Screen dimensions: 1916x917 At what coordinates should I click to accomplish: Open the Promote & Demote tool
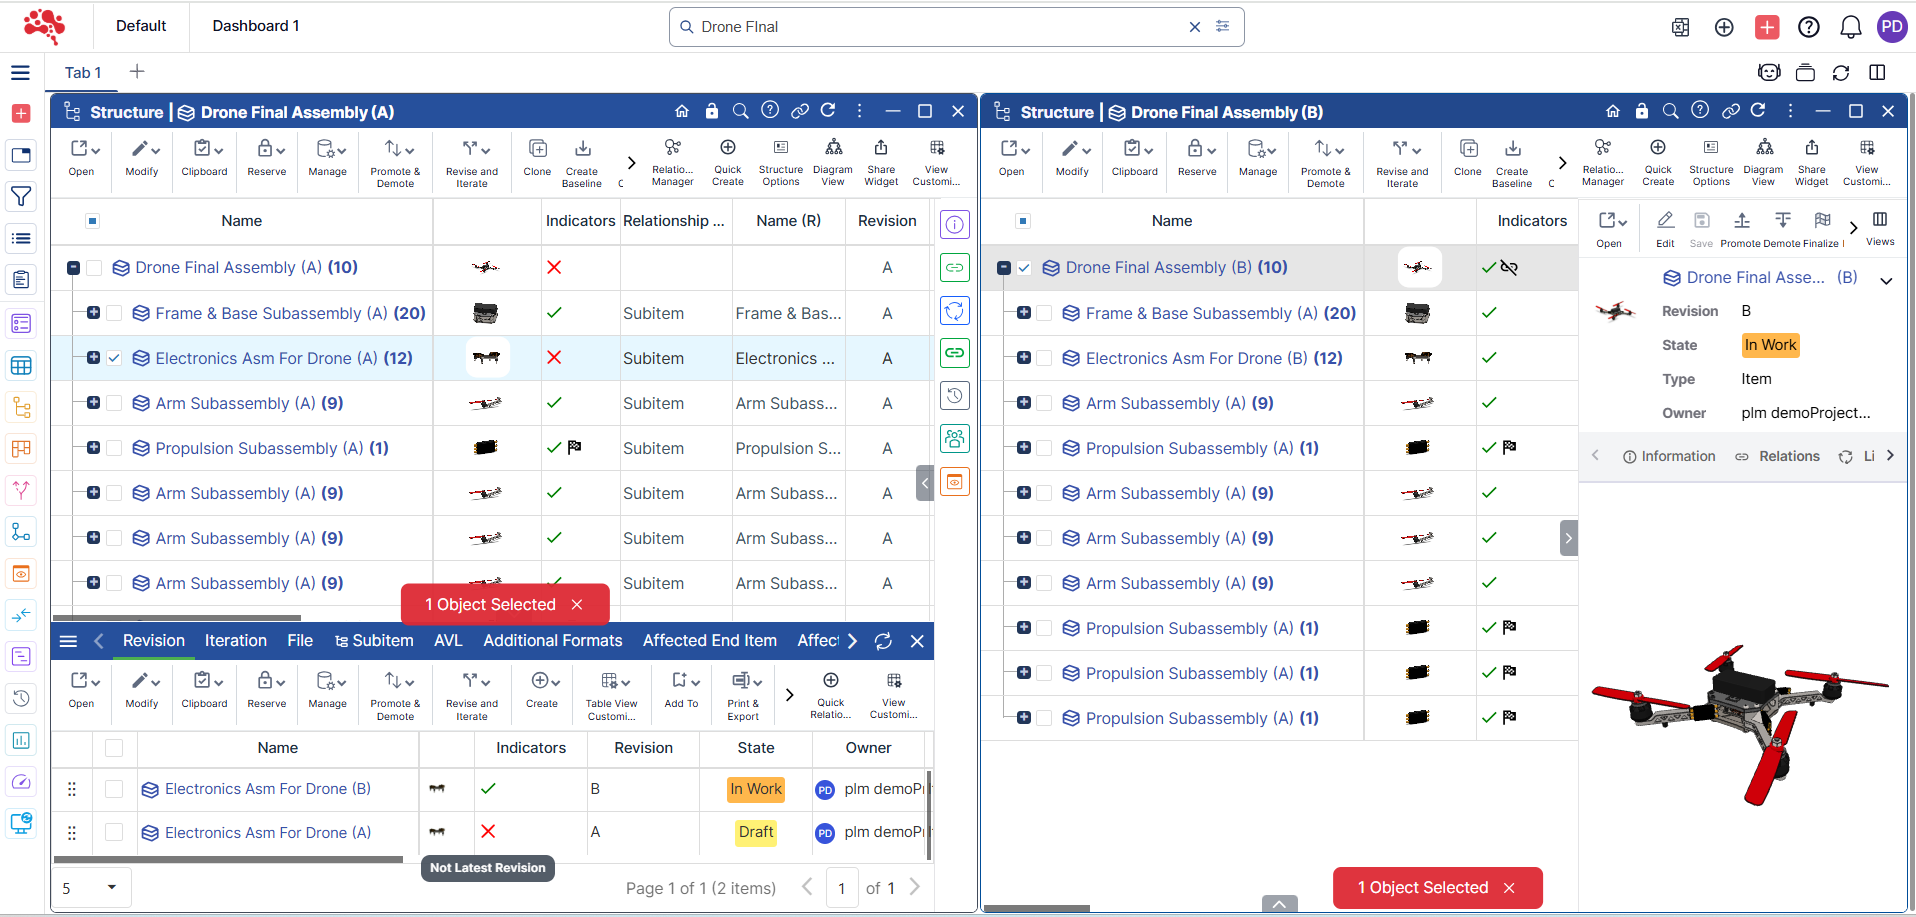point(395,163)
